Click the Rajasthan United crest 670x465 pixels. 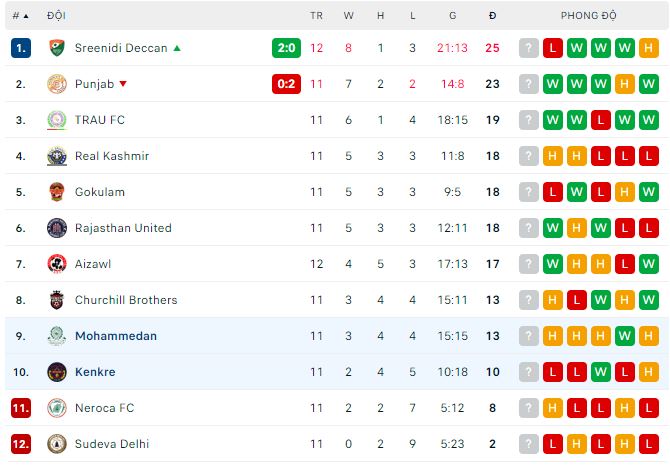57,228
